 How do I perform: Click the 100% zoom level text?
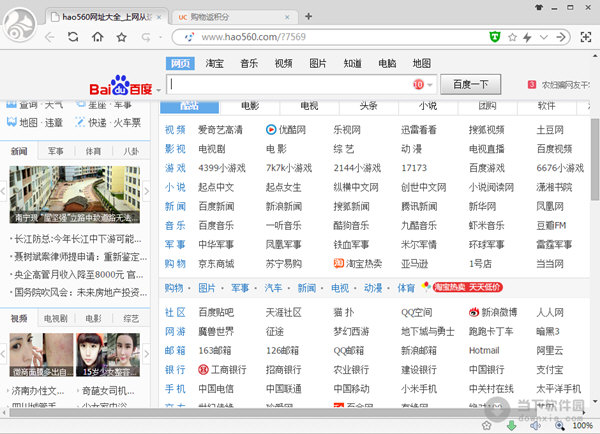pyautogui.click(x=582, y=426)
